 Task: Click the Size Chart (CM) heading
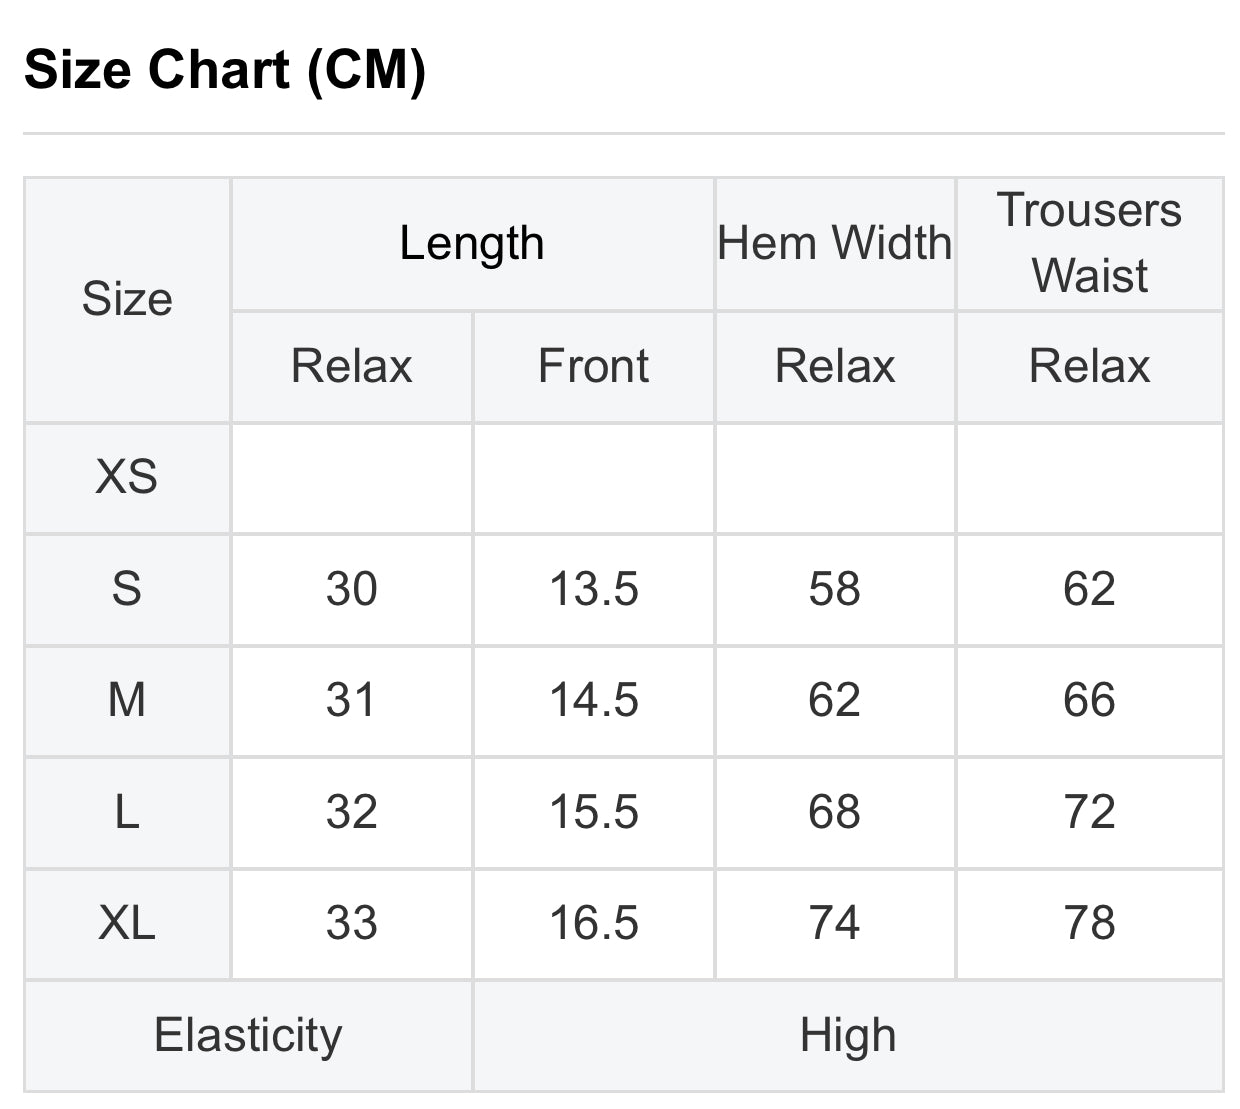pyautogui.click(x=225, y=70)
